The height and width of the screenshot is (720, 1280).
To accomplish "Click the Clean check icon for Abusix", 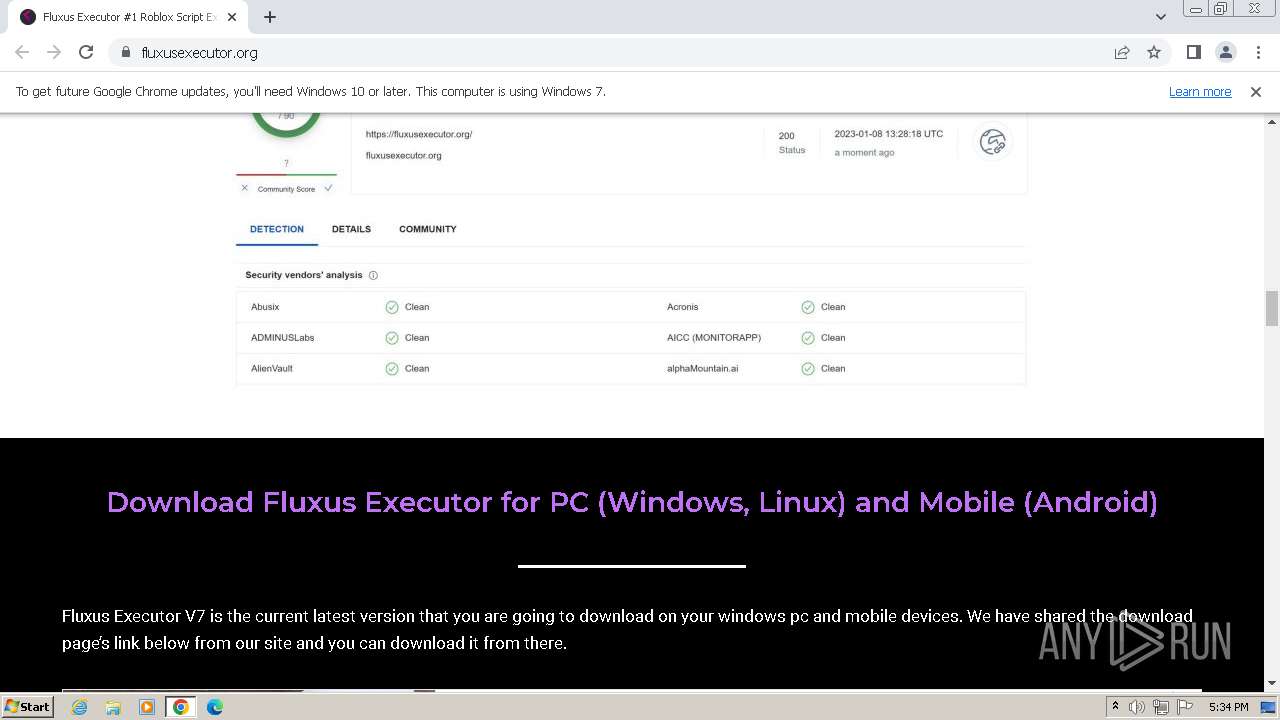I will pyautogui.click(x=392, y=307).
